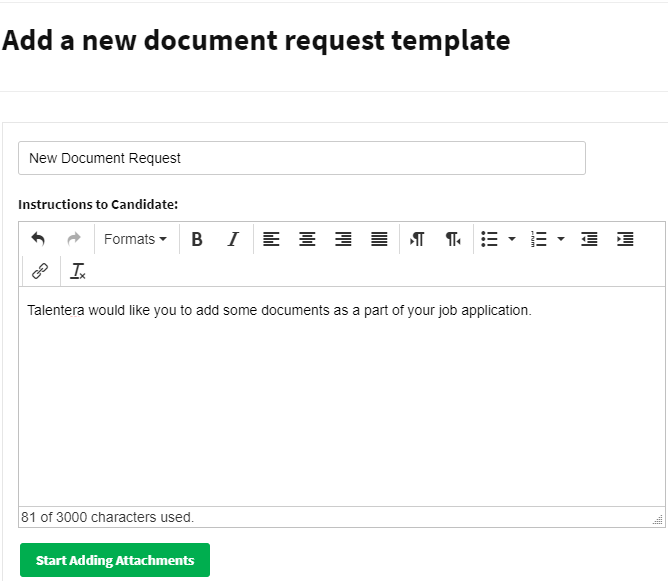Insert a numbered list
The width and height of the screenshot is (668, 581).
[539, 239]
